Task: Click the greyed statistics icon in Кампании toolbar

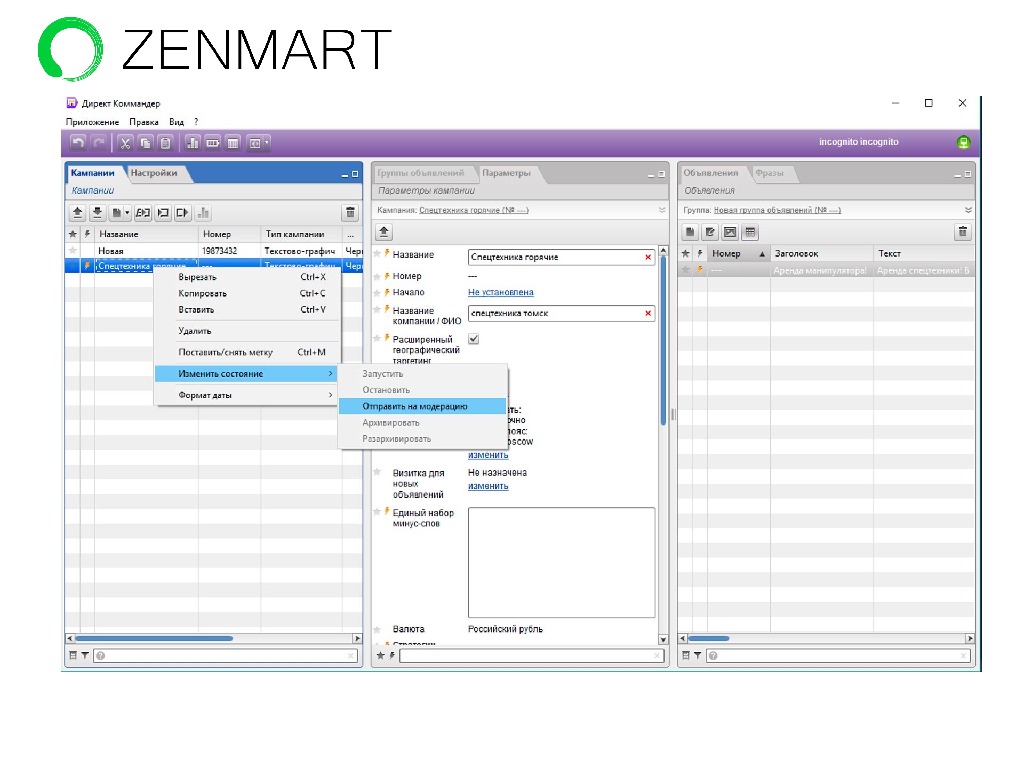Action: click(204, 212)
